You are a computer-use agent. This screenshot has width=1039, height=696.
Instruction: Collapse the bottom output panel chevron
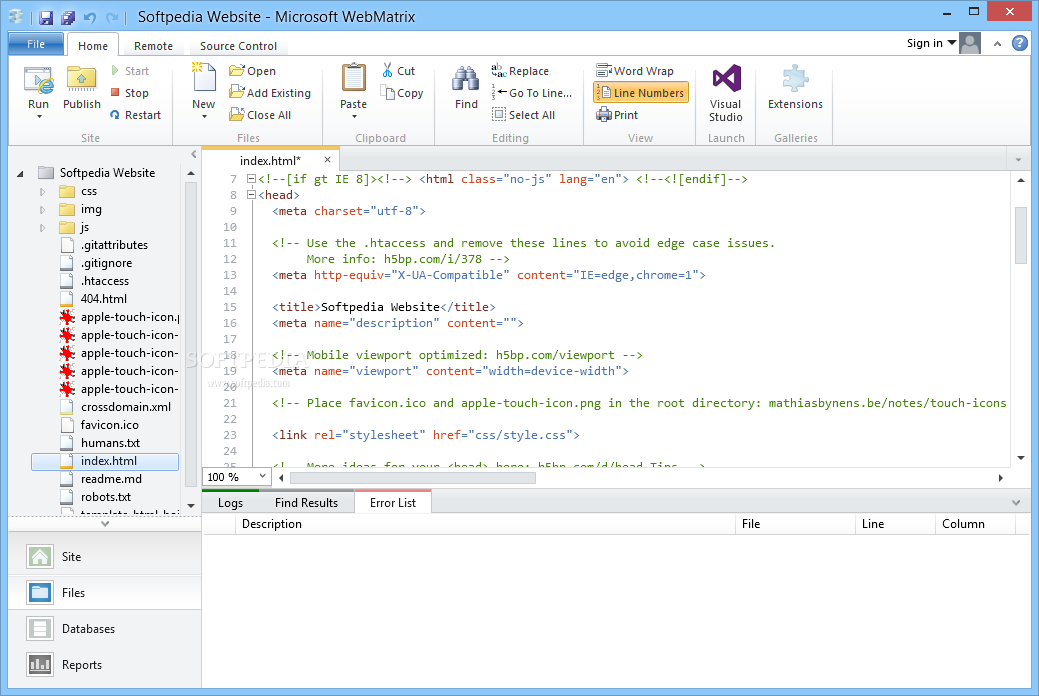(1016, 503)
